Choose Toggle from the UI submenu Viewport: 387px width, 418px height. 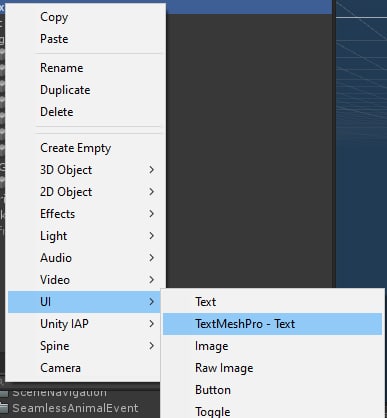click(272, 410)
